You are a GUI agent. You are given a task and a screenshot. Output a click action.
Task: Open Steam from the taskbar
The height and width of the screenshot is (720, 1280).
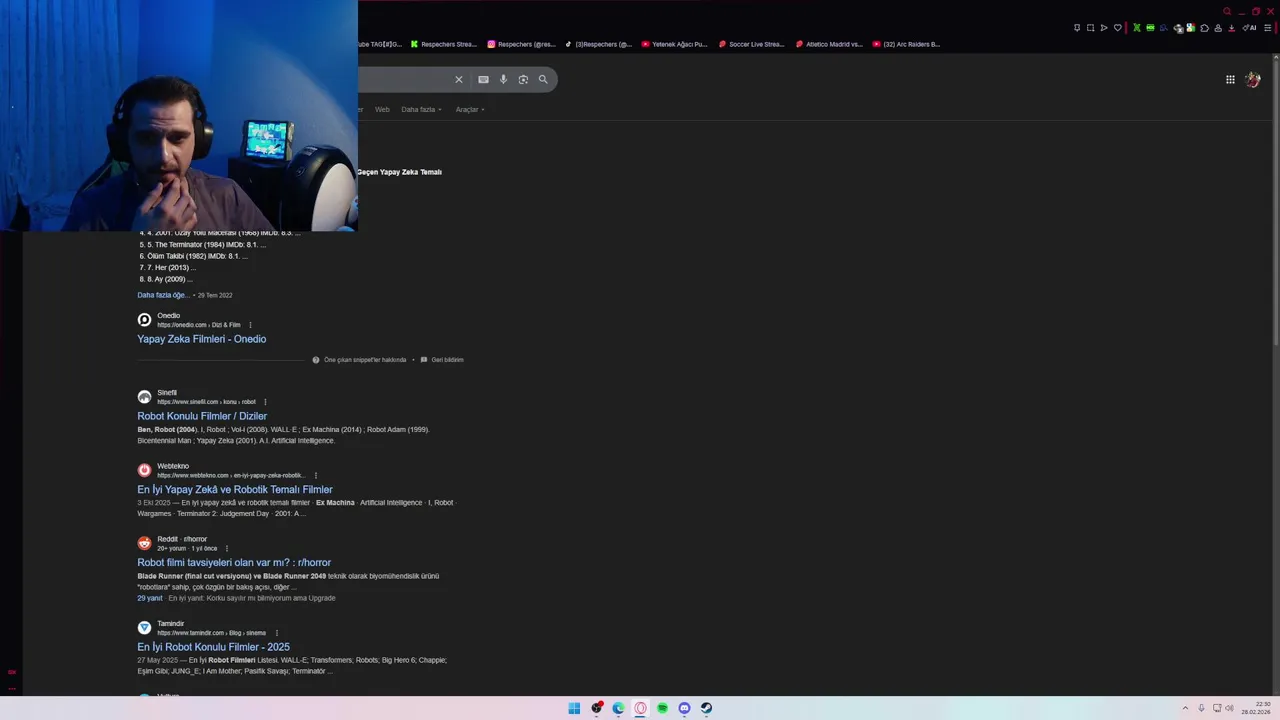[706, 708]
